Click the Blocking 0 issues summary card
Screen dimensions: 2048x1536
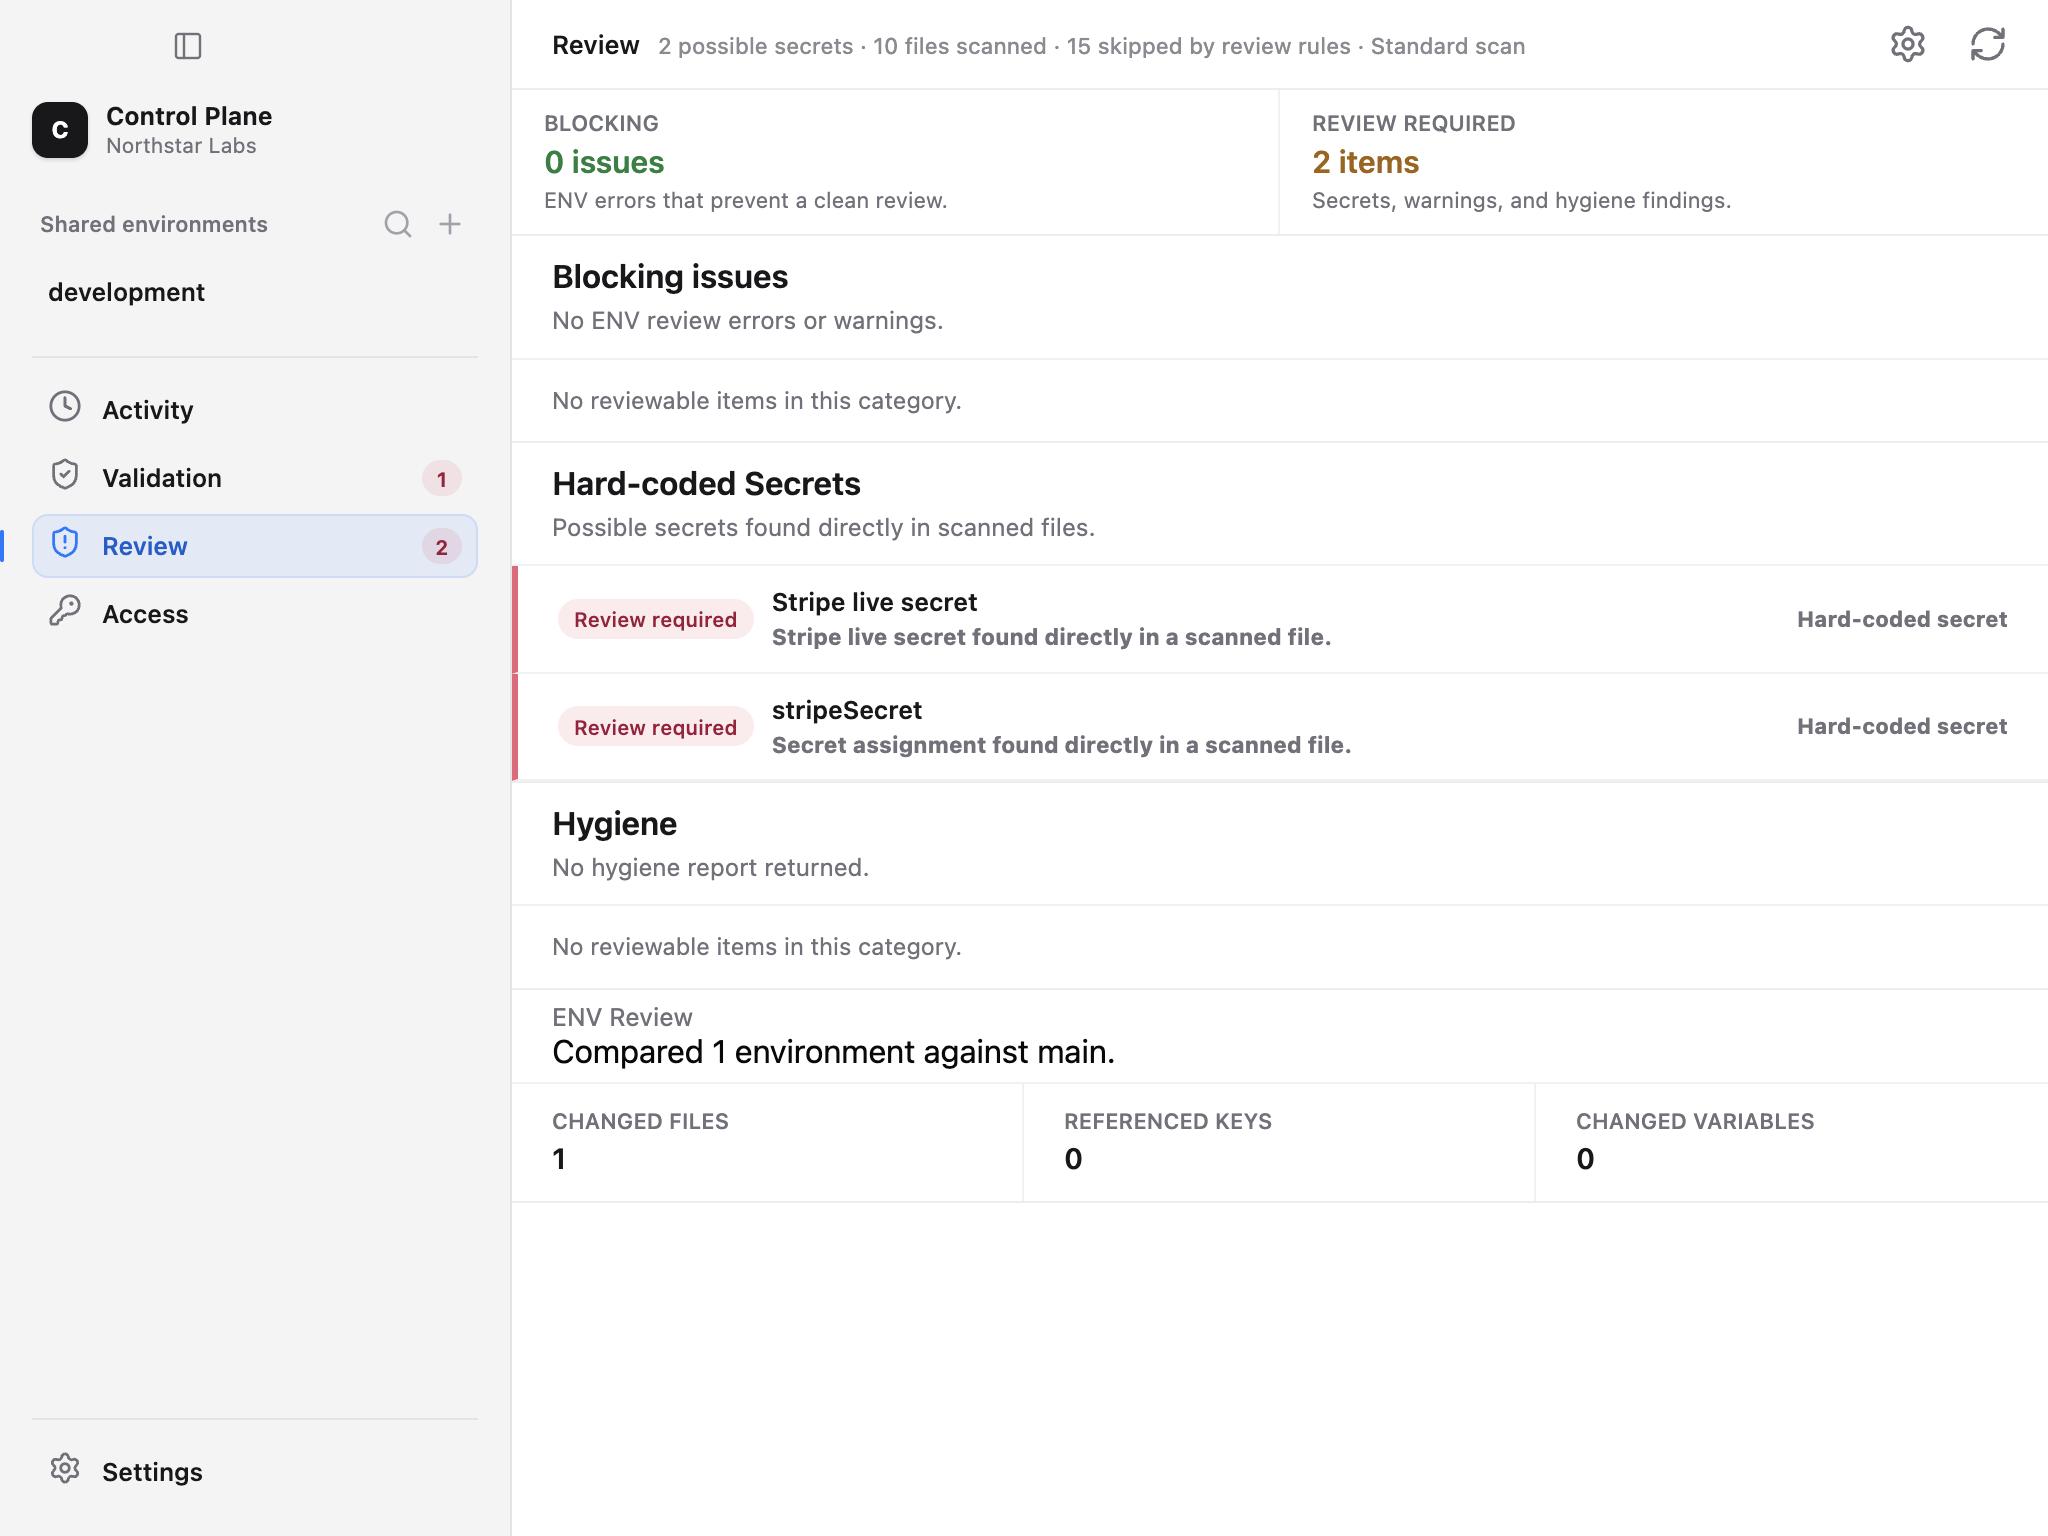[x=895, y=162]
